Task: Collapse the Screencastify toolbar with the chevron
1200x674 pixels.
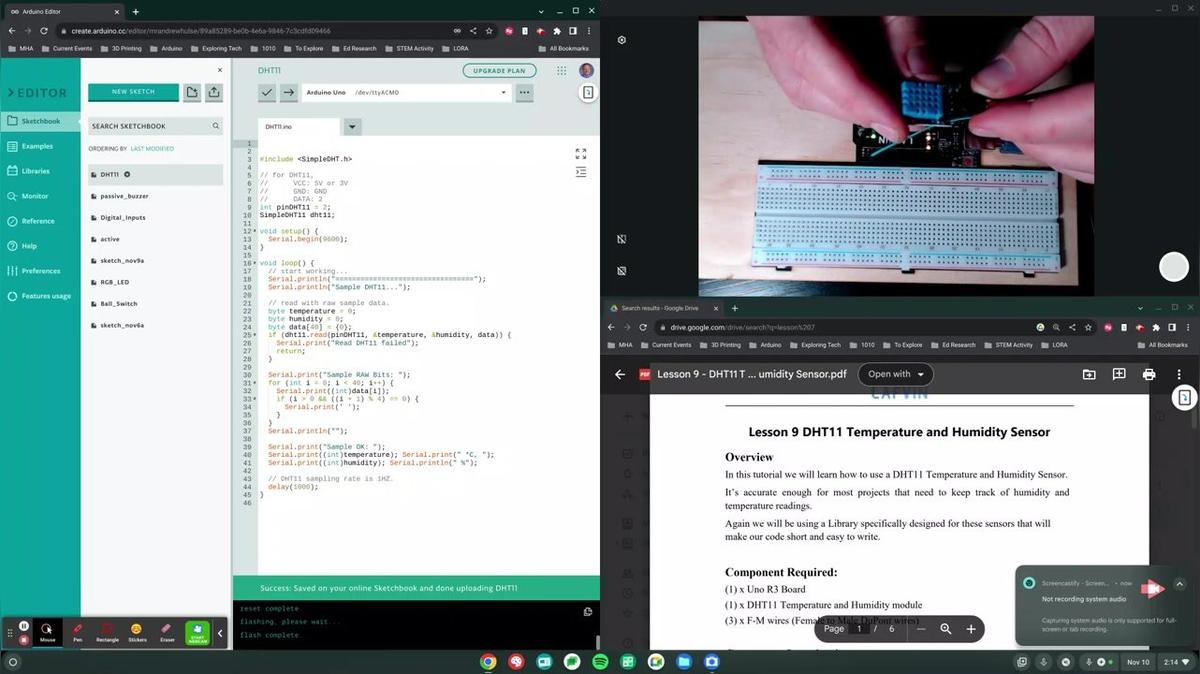Action: click(x=220, y=633)
